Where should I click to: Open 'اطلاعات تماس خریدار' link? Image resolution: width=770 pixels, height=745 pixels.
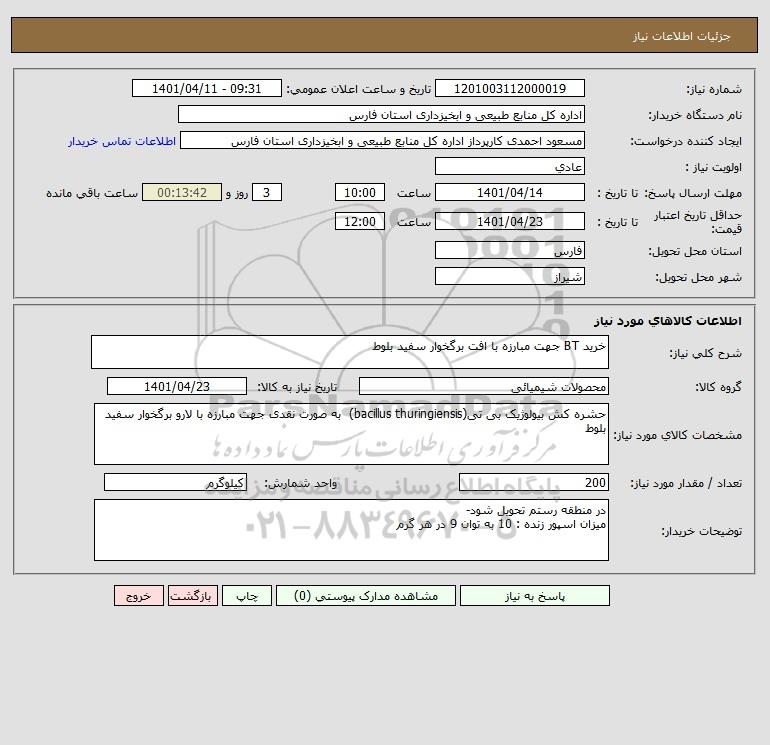tap(122, 141)
